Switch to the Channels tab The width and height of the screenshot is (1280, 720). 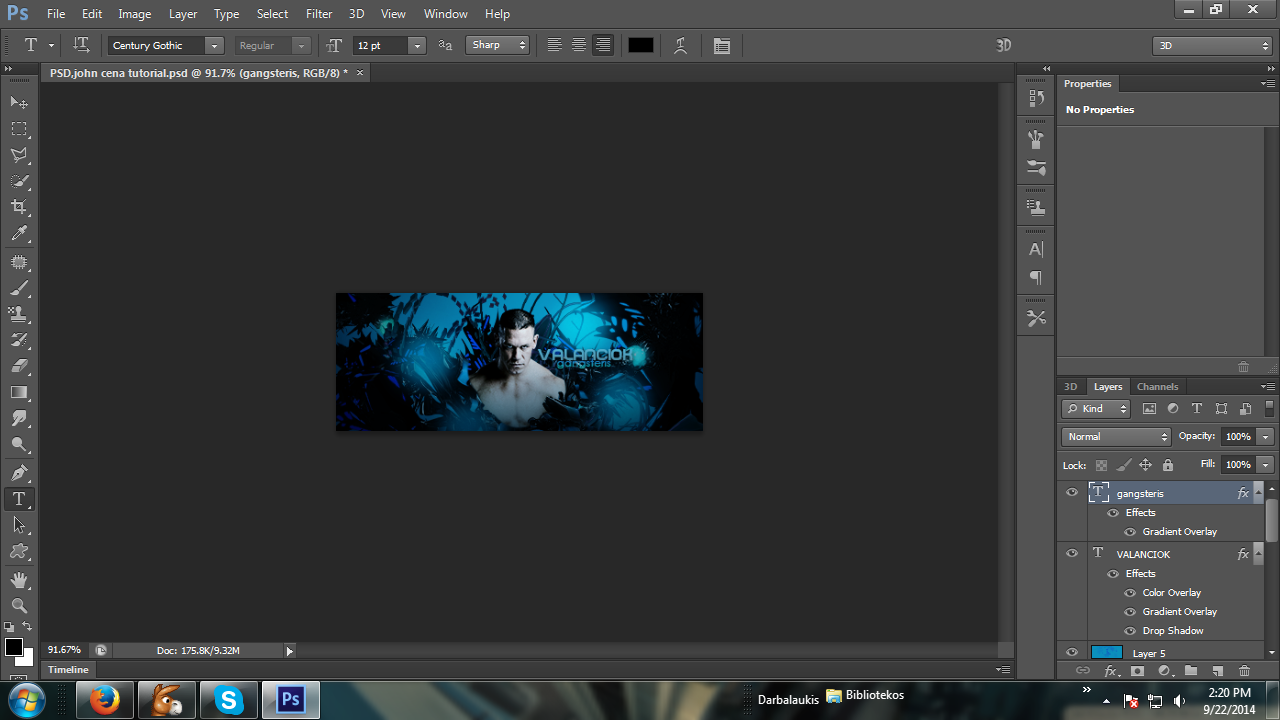click(x=1157, y=387)
